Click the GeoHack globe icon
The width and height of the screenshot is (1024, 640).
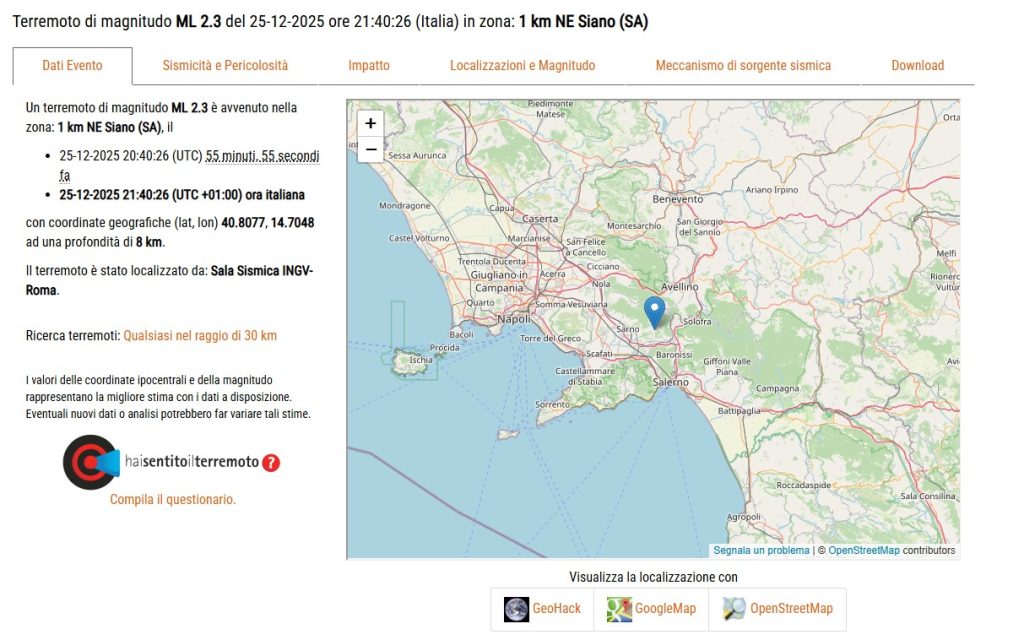(x=517, y=609)
